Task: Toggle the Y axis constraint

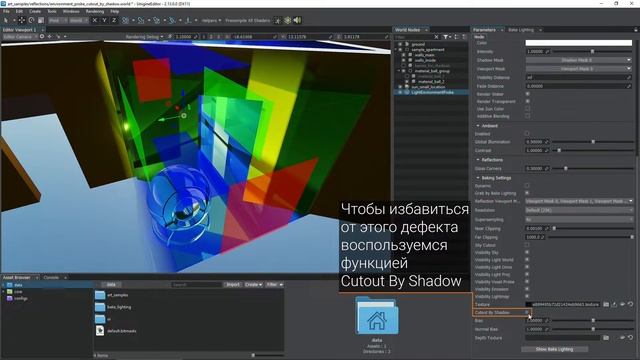Action: click(x=104, y=20)
